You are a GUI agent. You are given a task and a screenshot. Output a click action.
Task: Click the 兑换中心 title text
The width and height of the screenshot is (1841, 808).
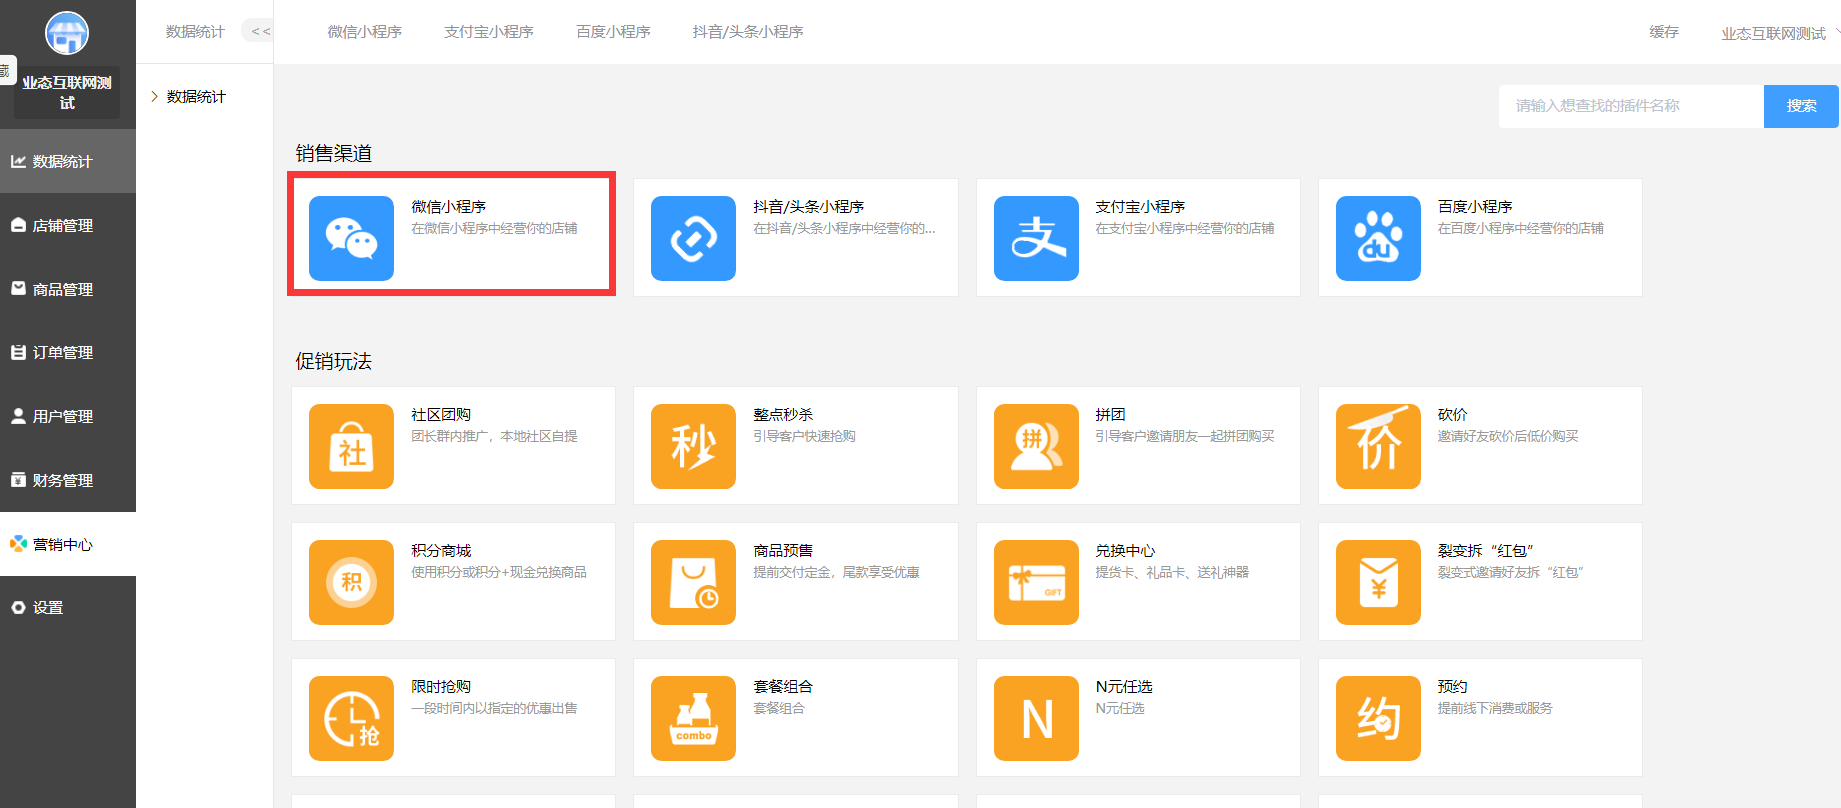(1125, 550)
